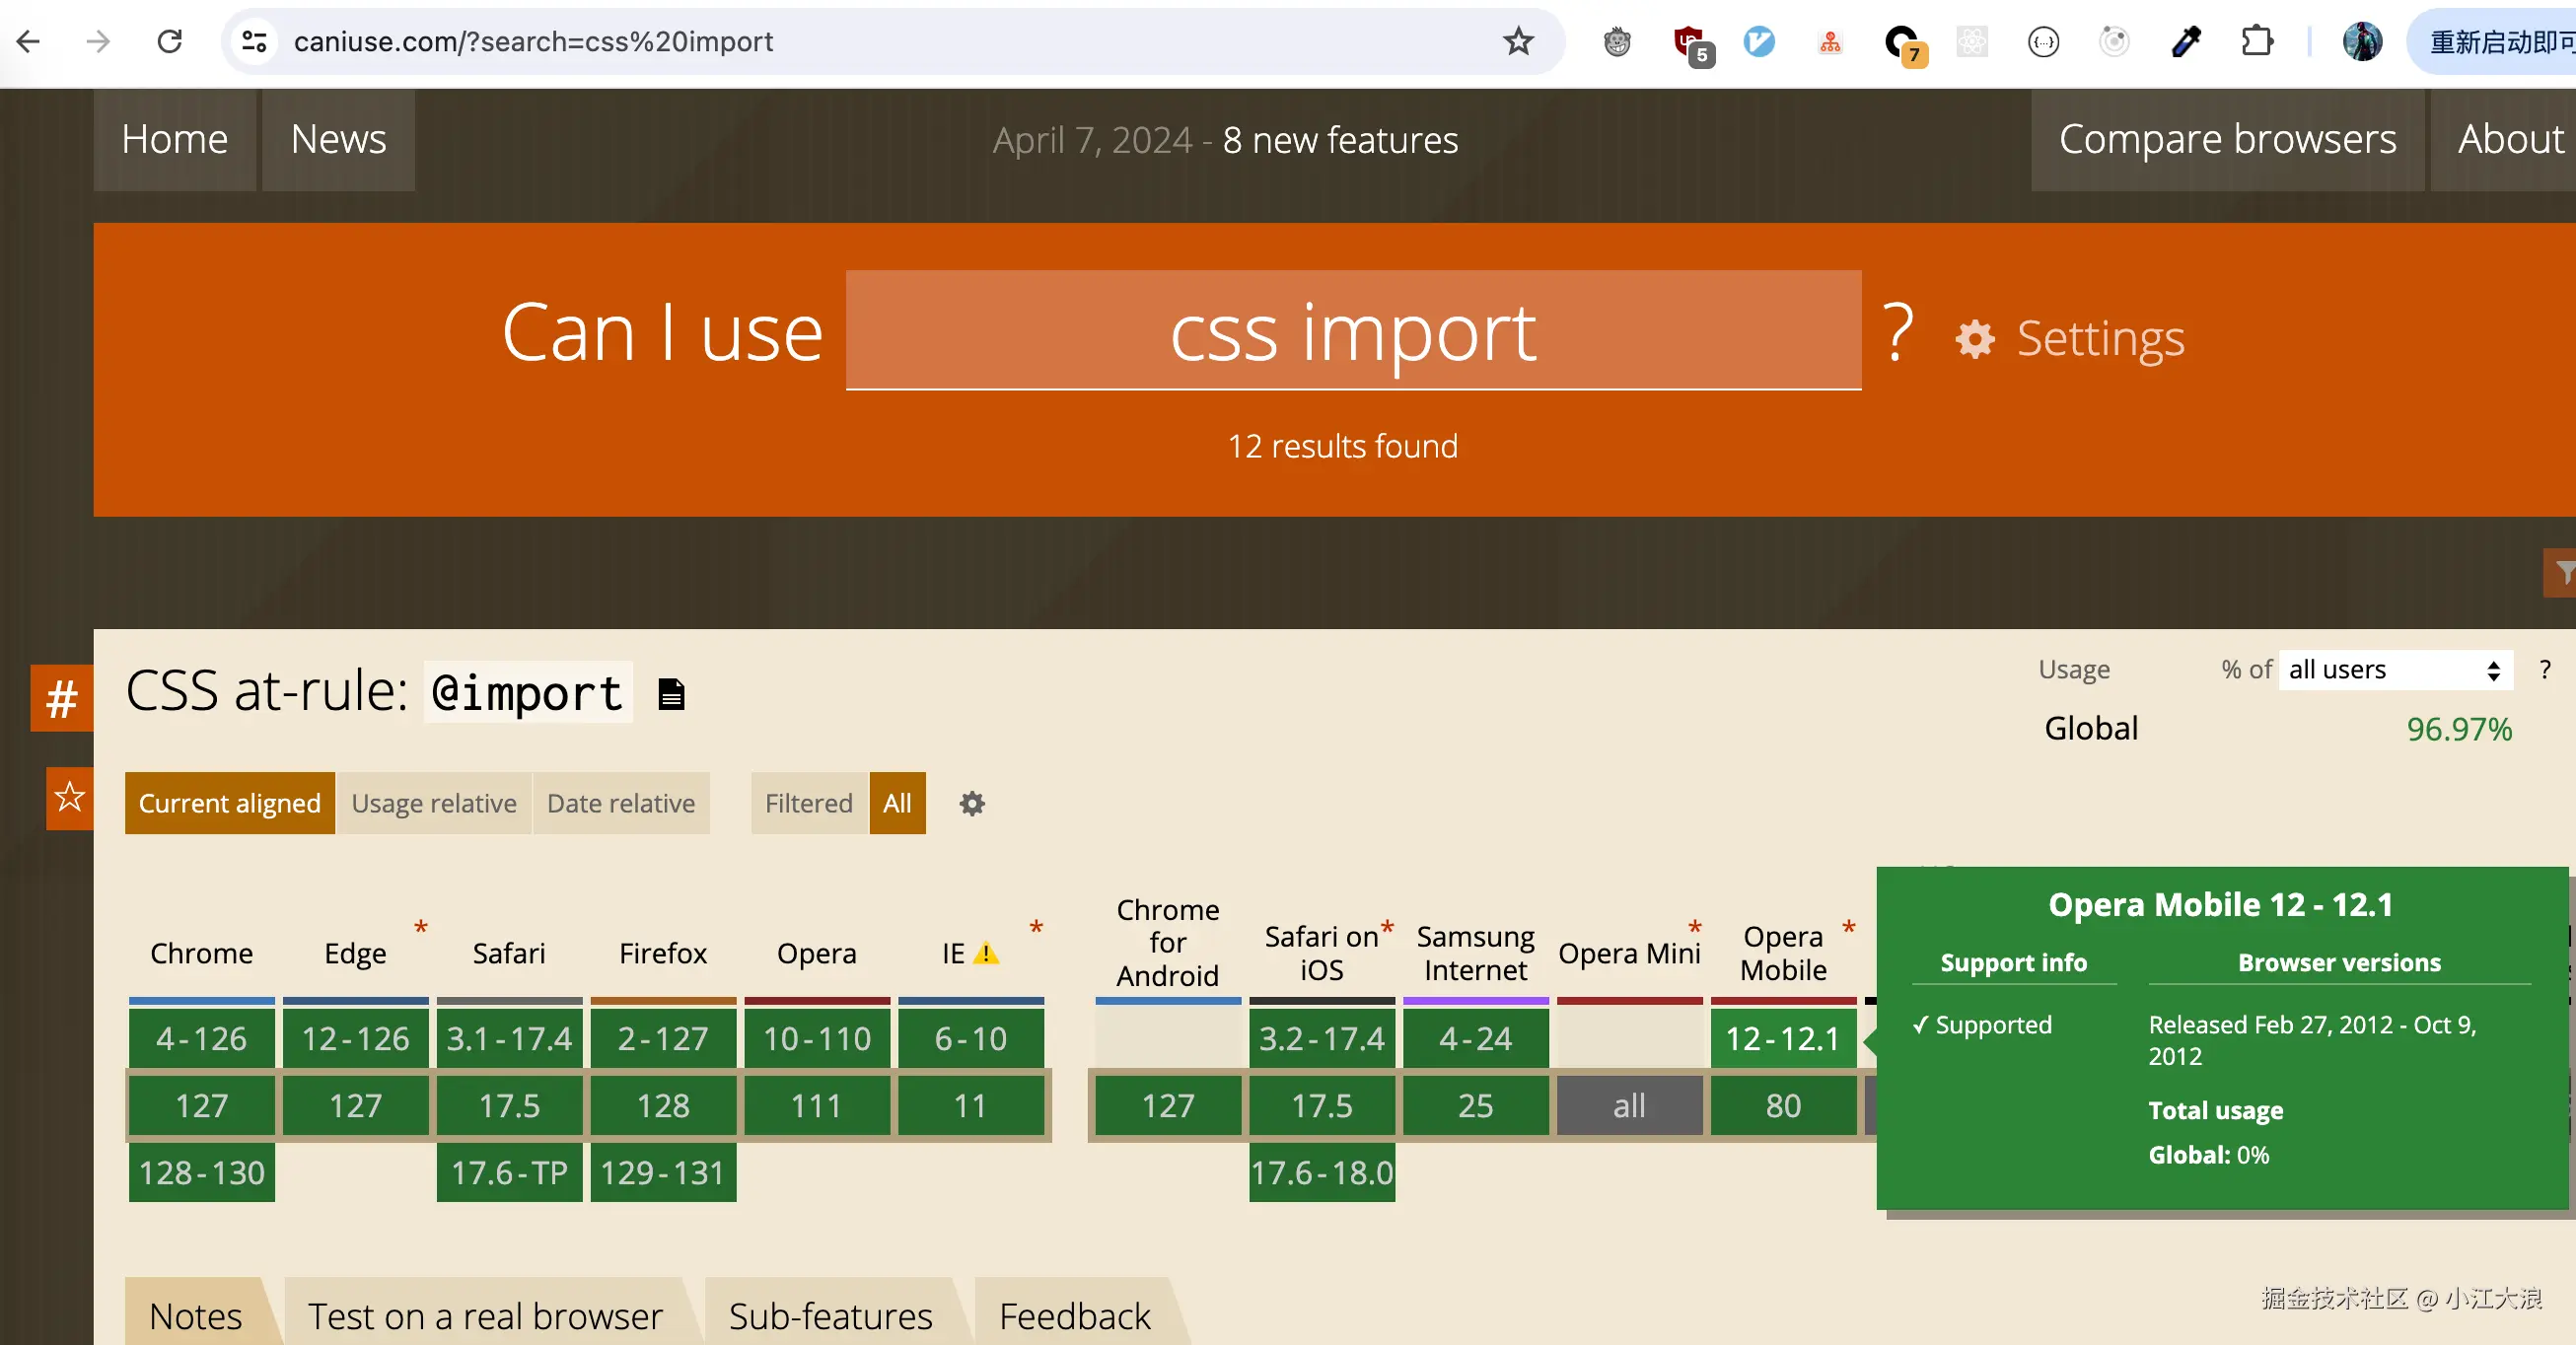Viewport: 2576px width, 1345px height.
Task: Bookmark this page with the star icon
Action: coord(1517,41)
